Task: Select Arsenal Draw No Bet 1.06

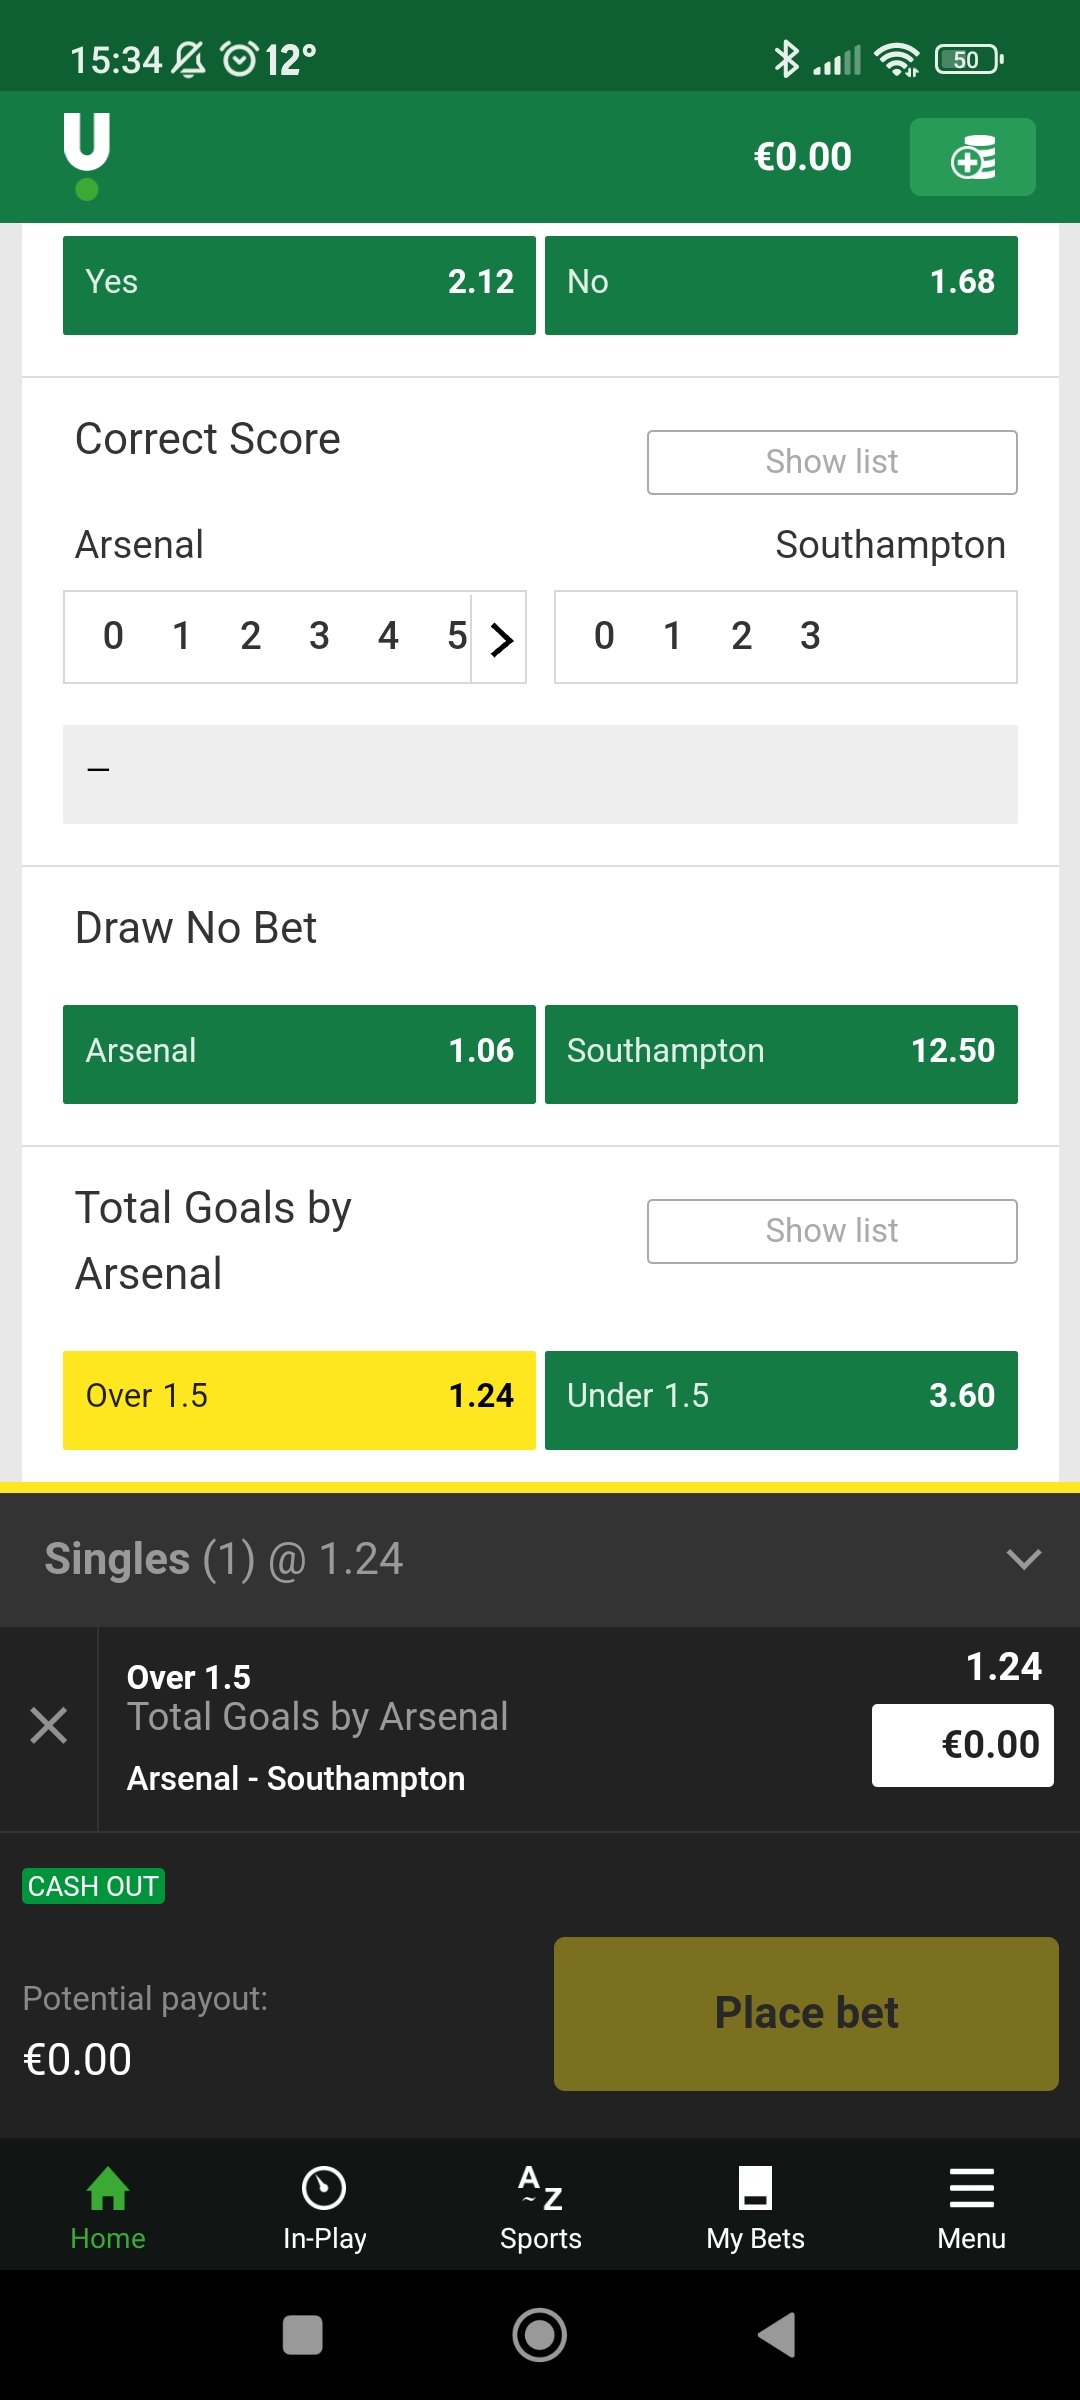Action: [299, 1054]
